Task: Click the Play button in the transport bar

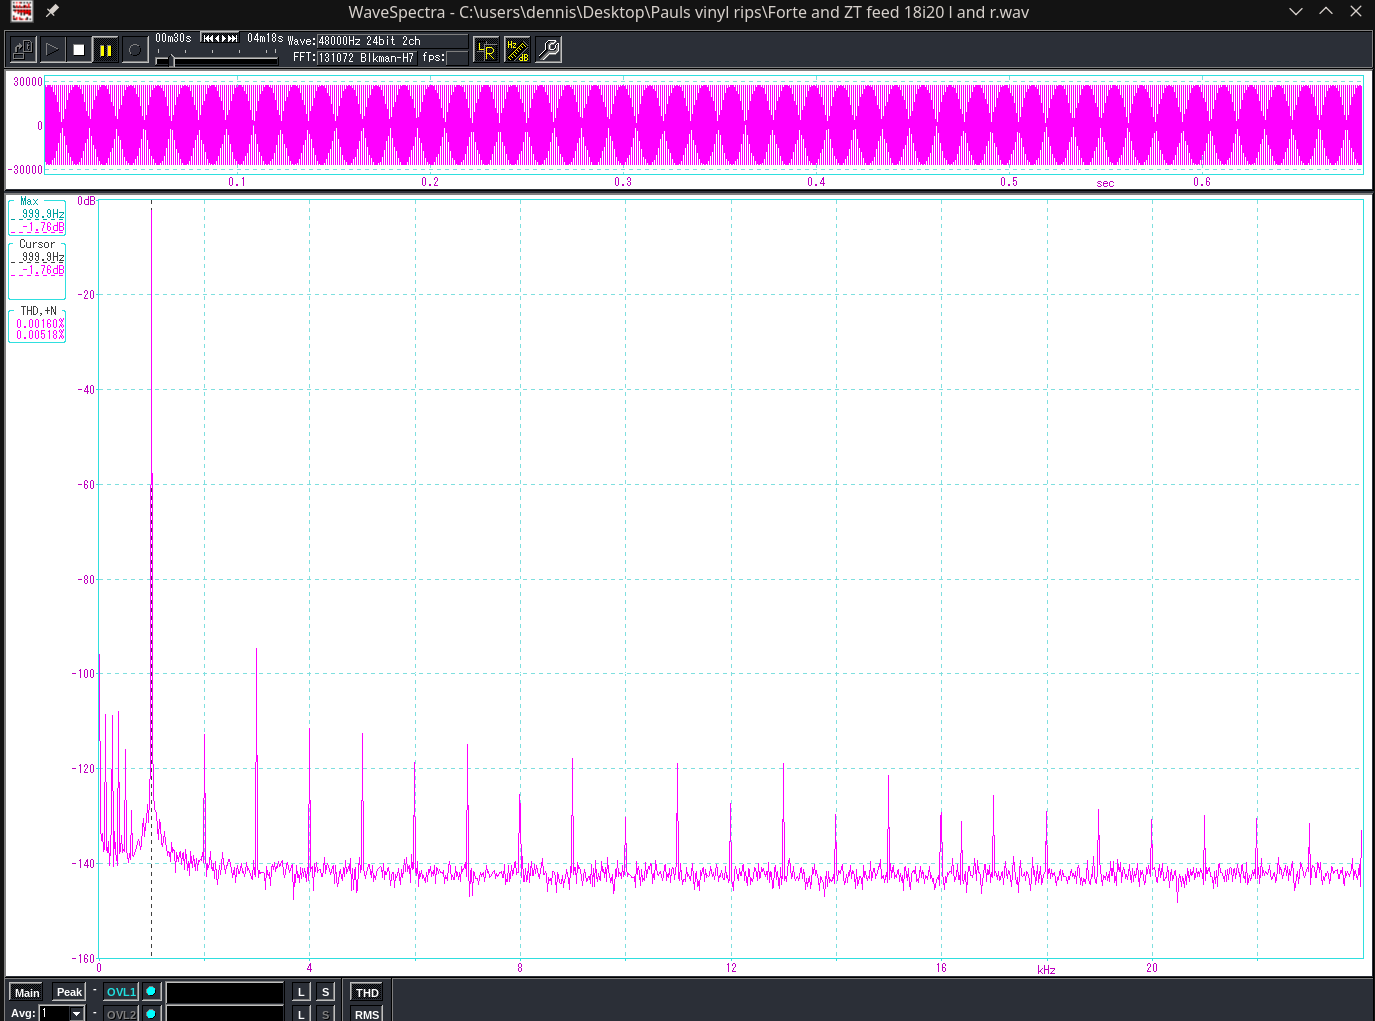Action: pos(52,49)
